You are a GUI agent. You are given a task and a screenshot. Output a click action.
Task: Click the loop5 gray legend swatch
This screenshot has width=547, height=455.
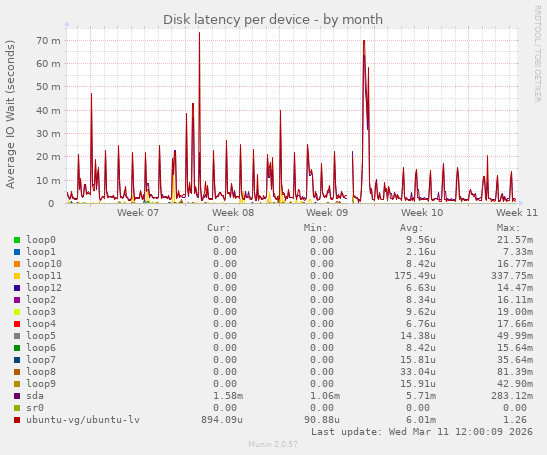(17, 336)
